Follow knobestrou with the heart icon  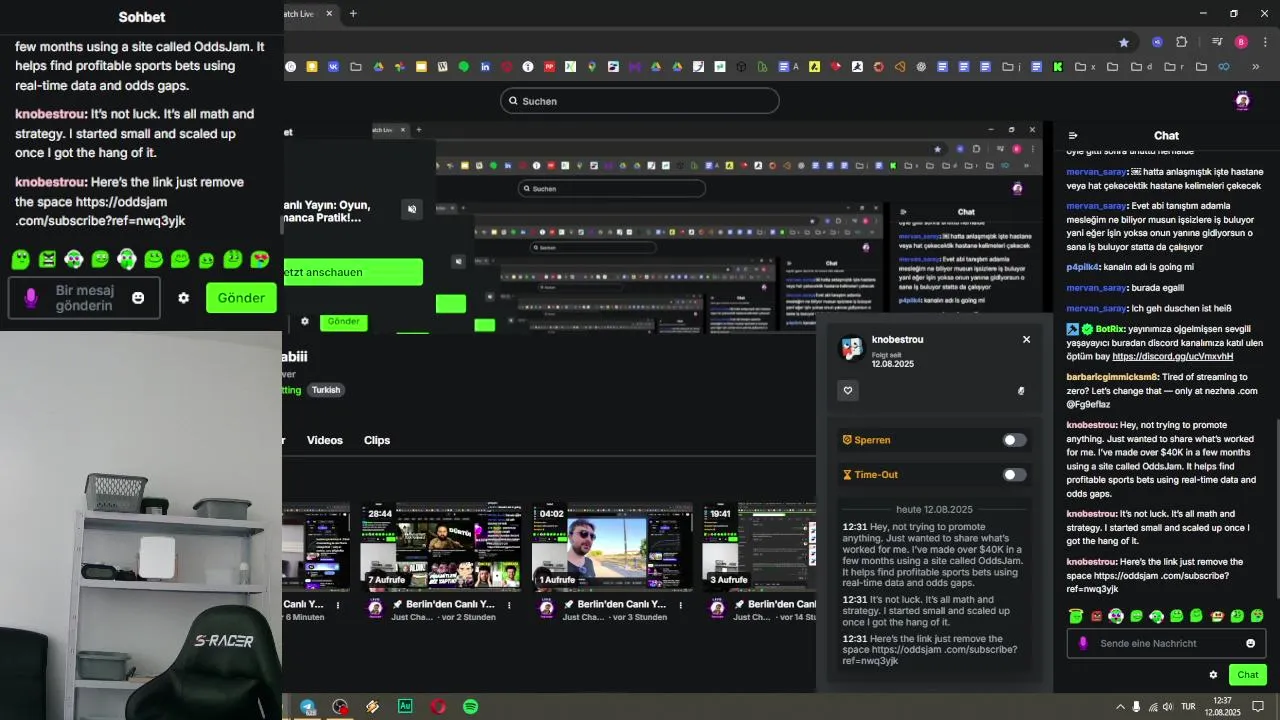click(x=848, y=391)
